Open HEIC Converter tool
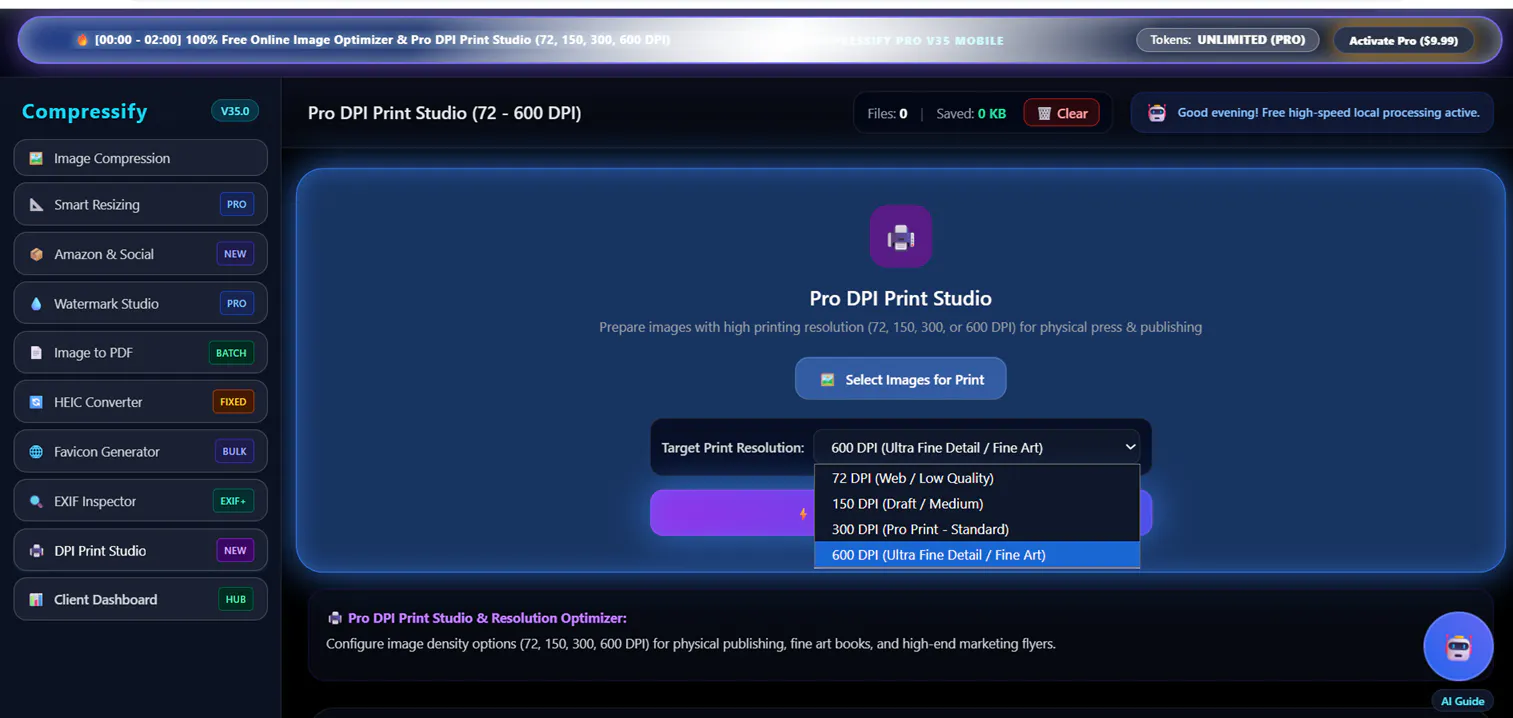 pyautogui.click(x=141, y=402)
